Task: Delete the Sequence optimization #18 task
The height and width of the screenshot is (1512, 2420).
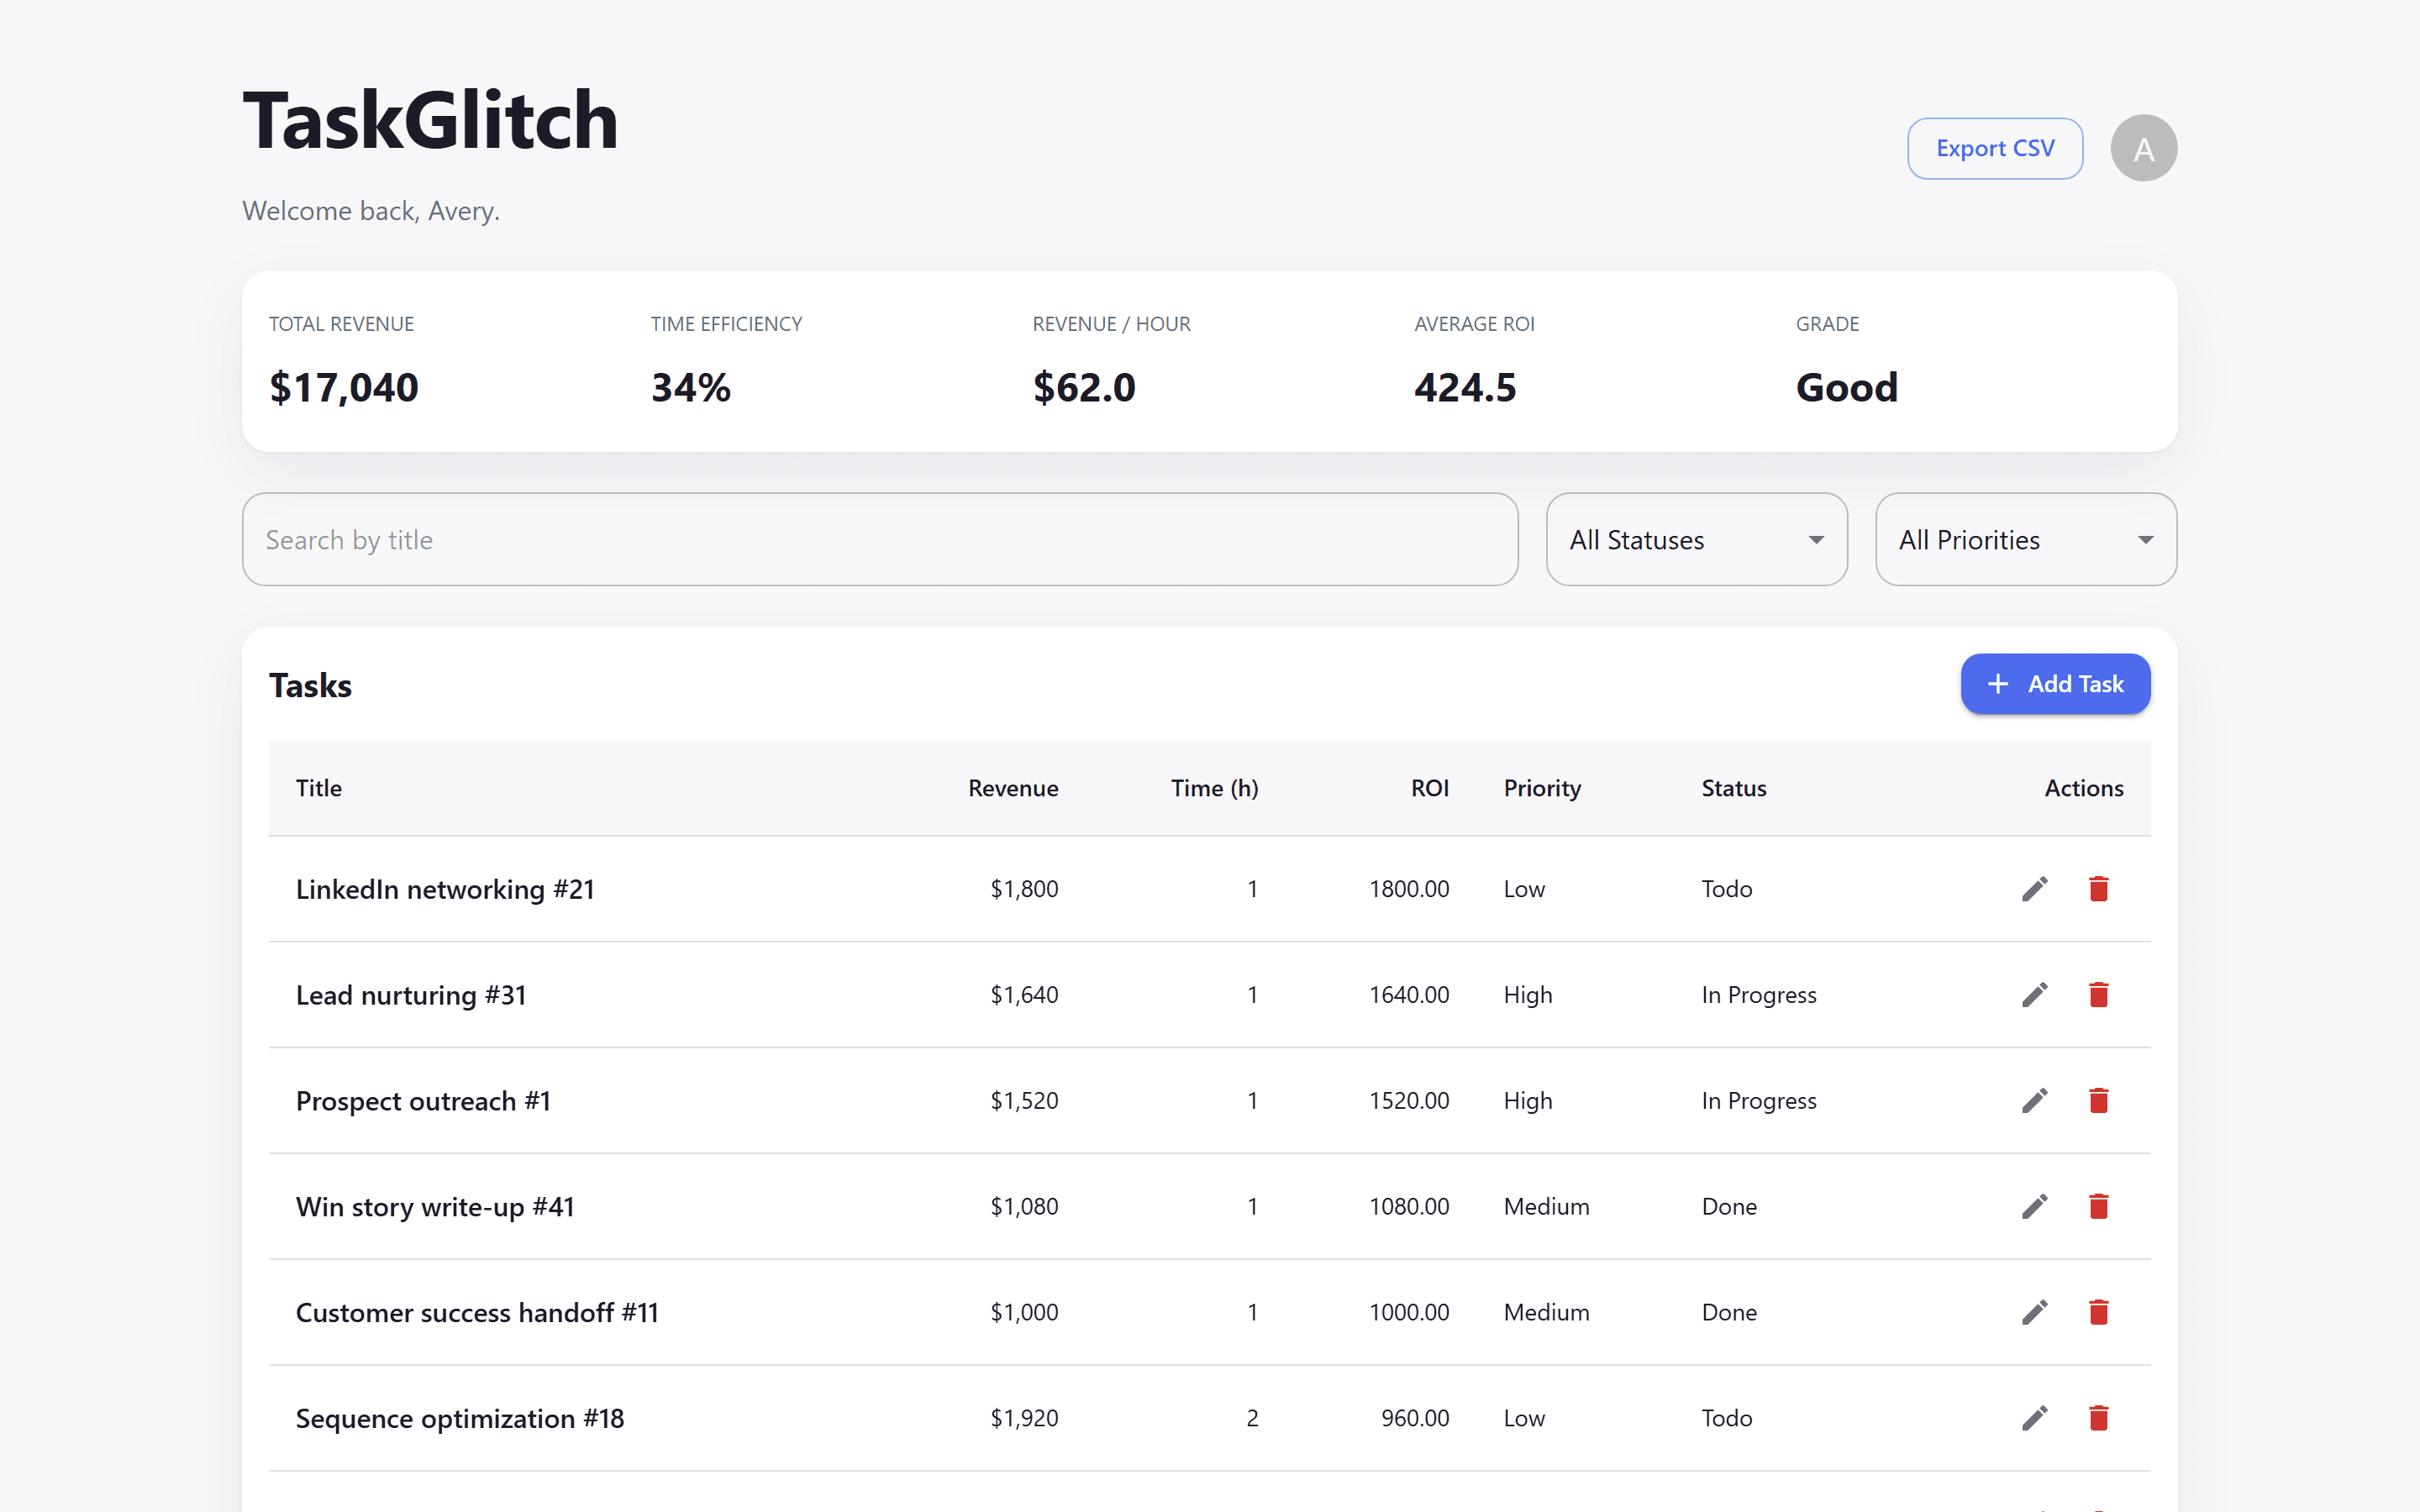Action: (x=2098, y=1419)
